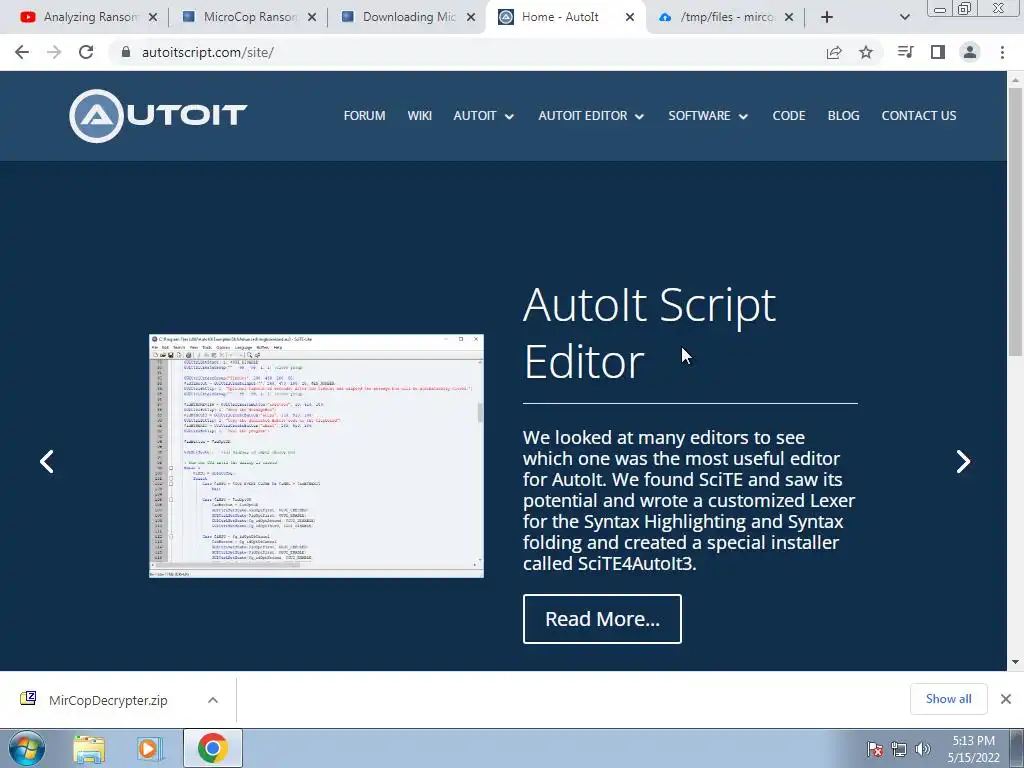1024x768 pixels.
Task: Open the FORUM link
Action: (364, 116)
